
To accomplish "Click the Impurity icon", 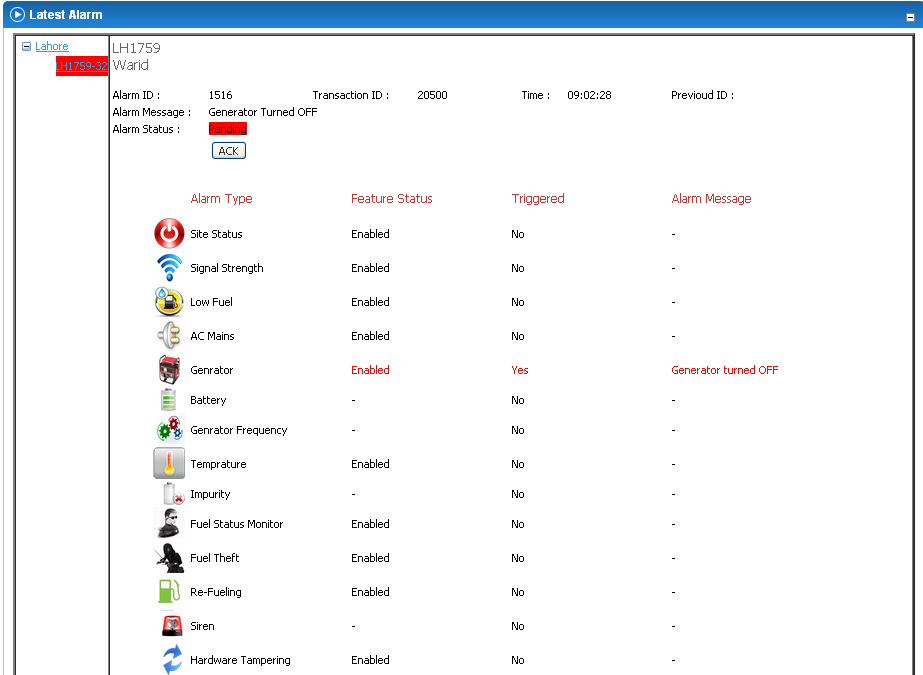I will (x=172, y=494).
